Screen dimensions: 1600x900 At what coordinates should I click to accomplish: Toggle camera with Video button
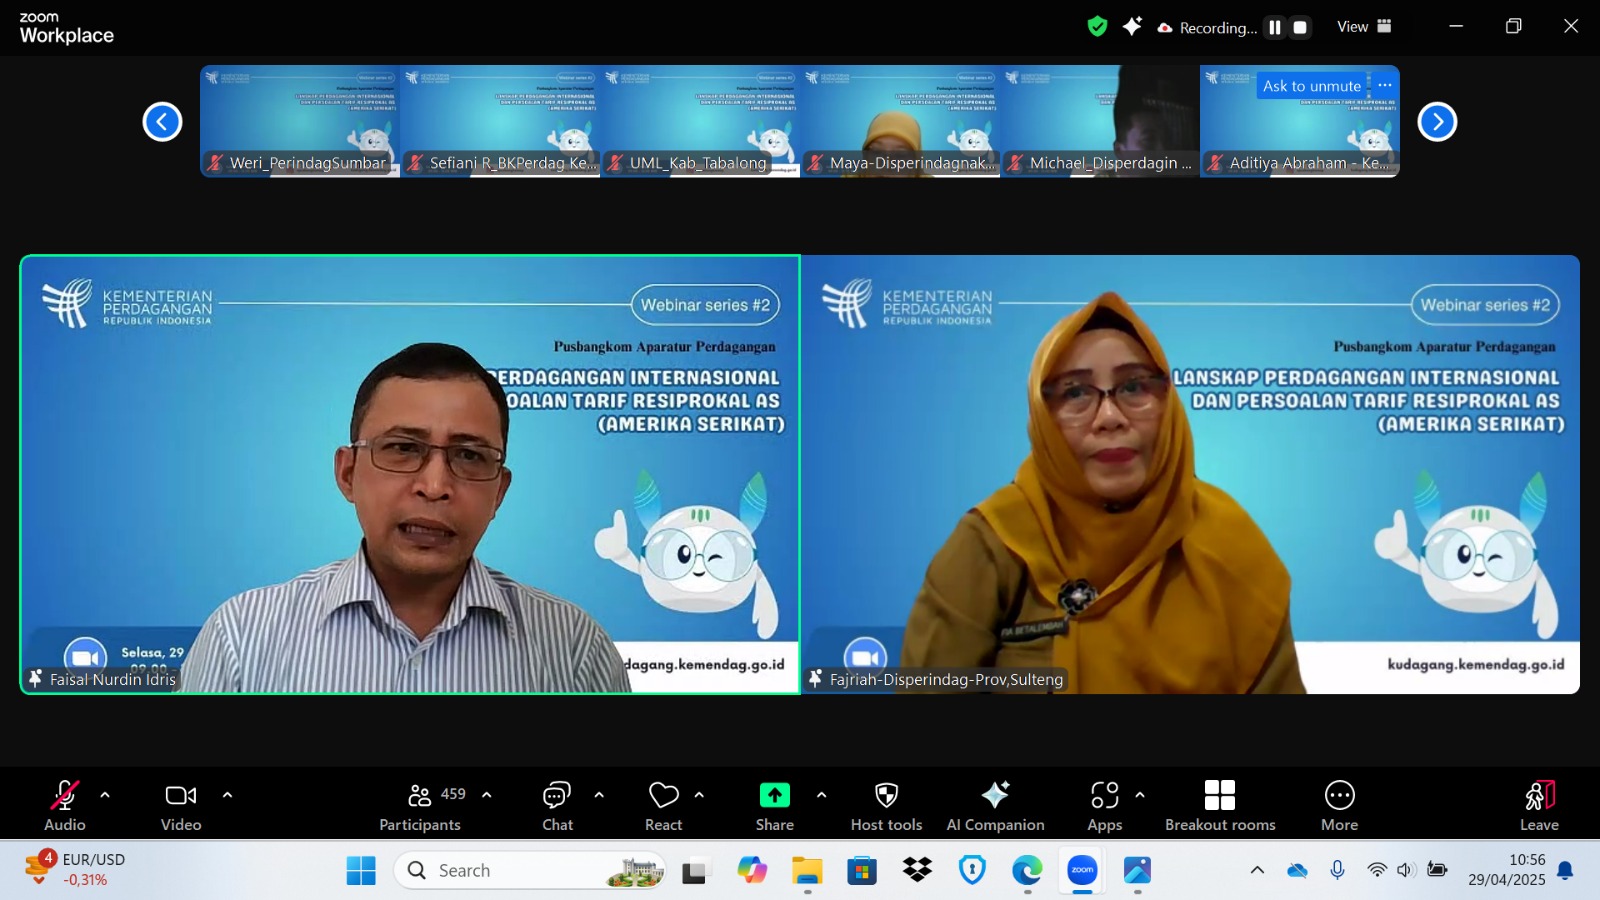[x=181, y=805]
